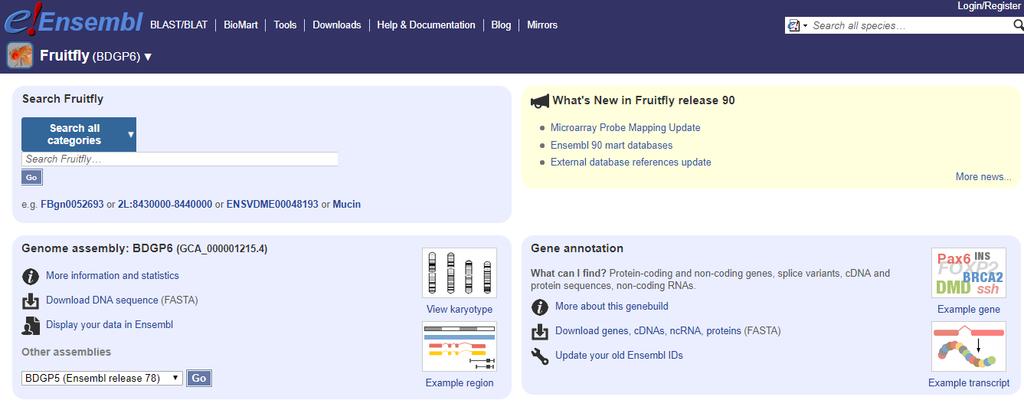The height and width of the screenshot is (407, 1024).
Task: Open the BioMart menu item
Action: [240, 25]
